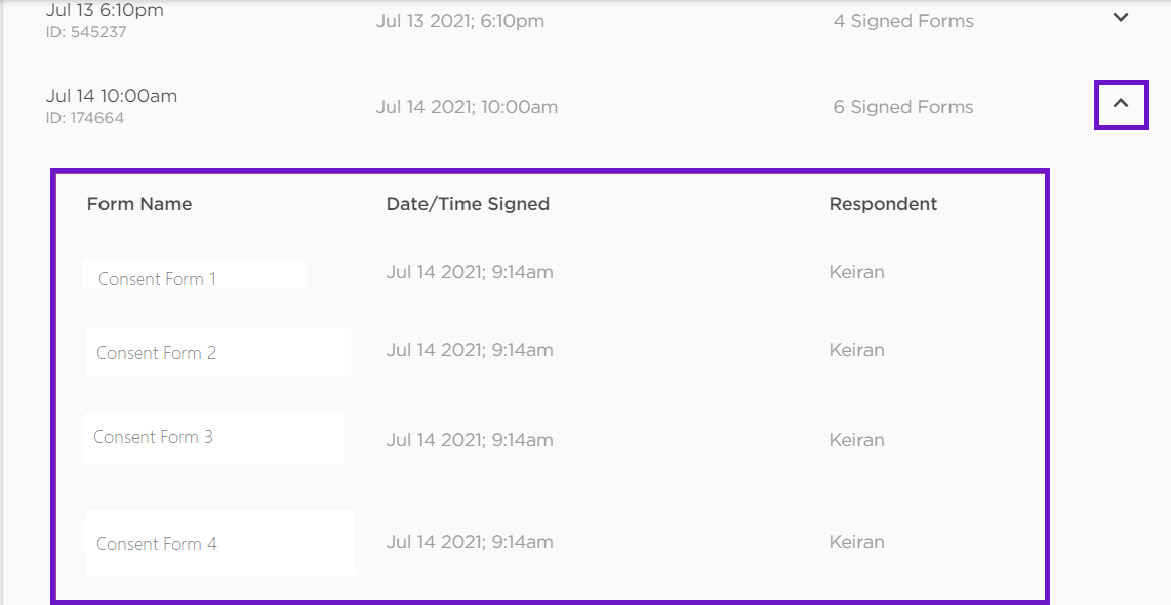This screenshot has width=1171, height=605.
Task: Open the Consent Form 1 link
Action: pos(157,279)
